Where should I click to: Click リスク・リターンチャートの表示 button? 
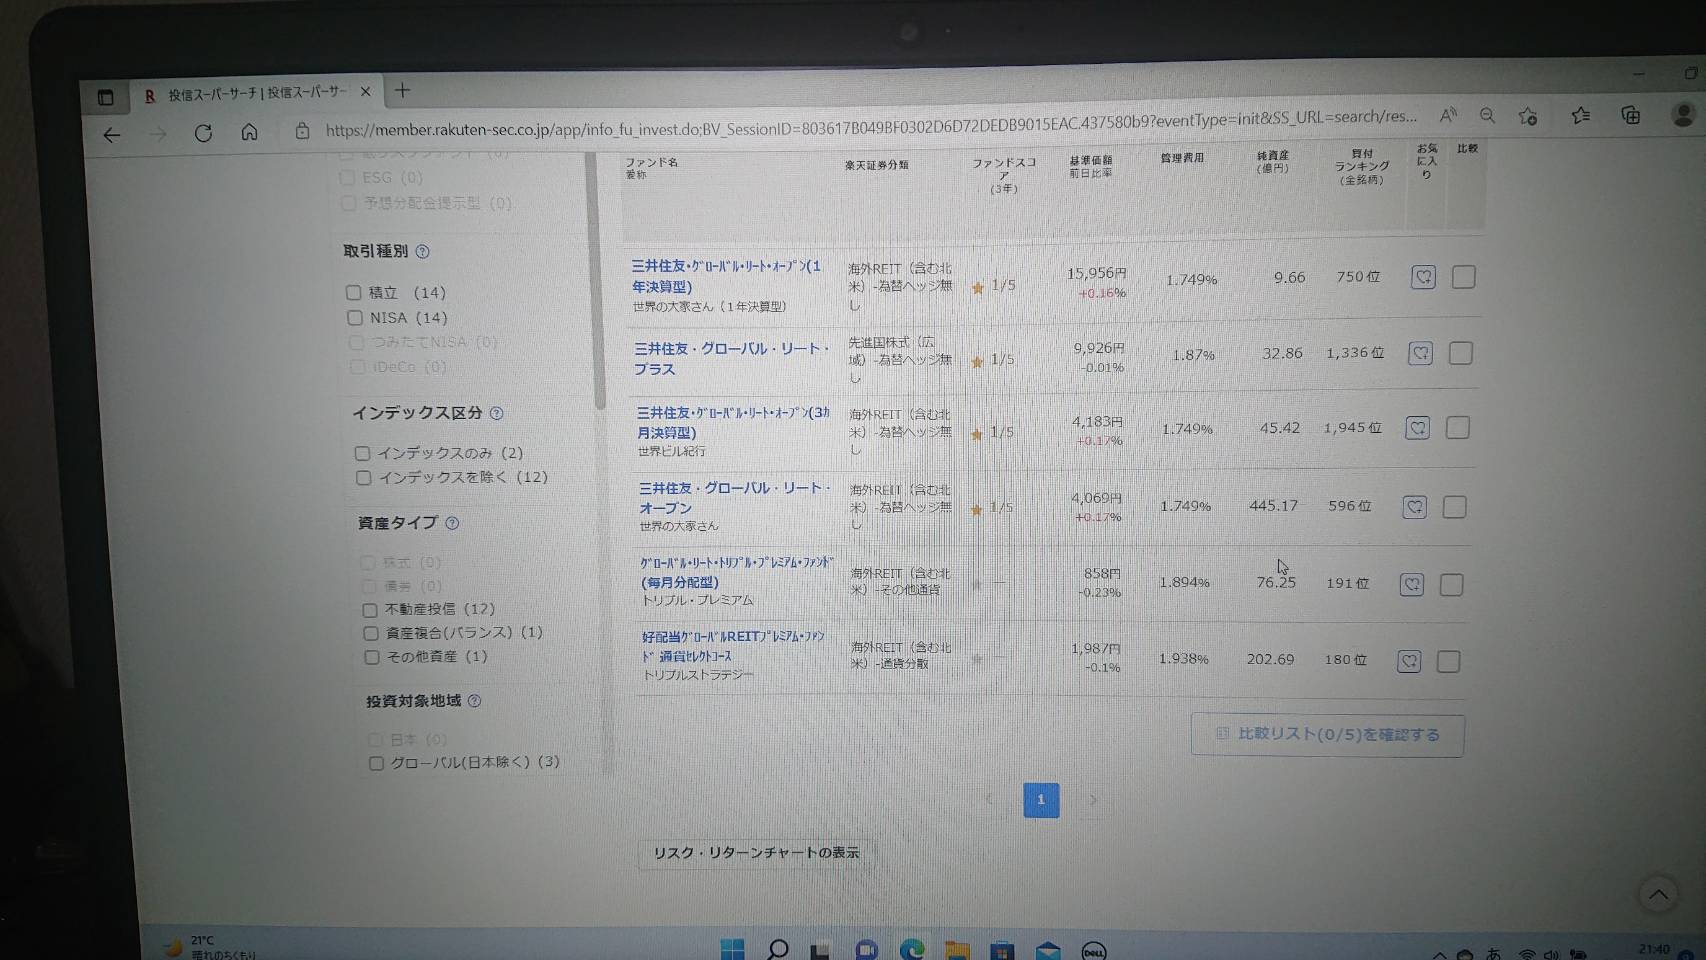[x=755, y=852]
